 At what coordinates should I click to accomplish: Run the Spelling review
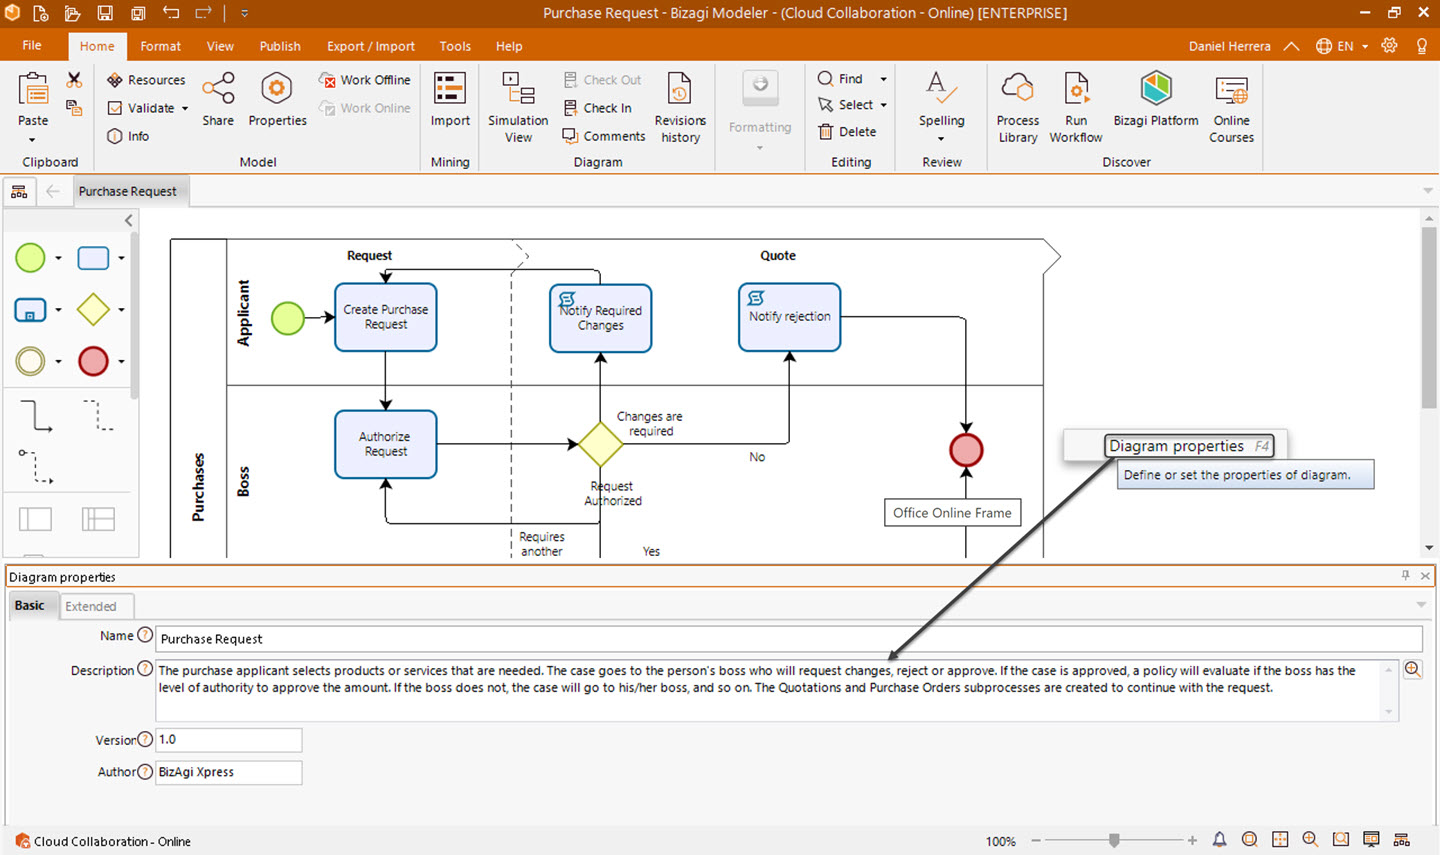click(941, 106)
